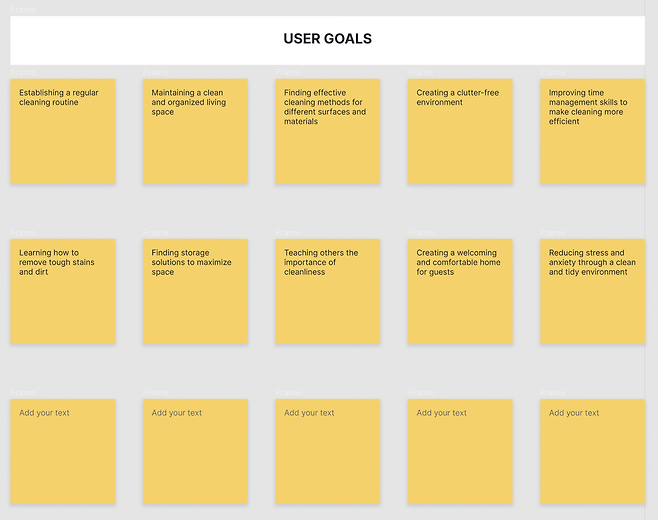658x520 pixels.
Task: Select the 'Reducing stress and anxiety' sticky note
Action: (592, 291)
